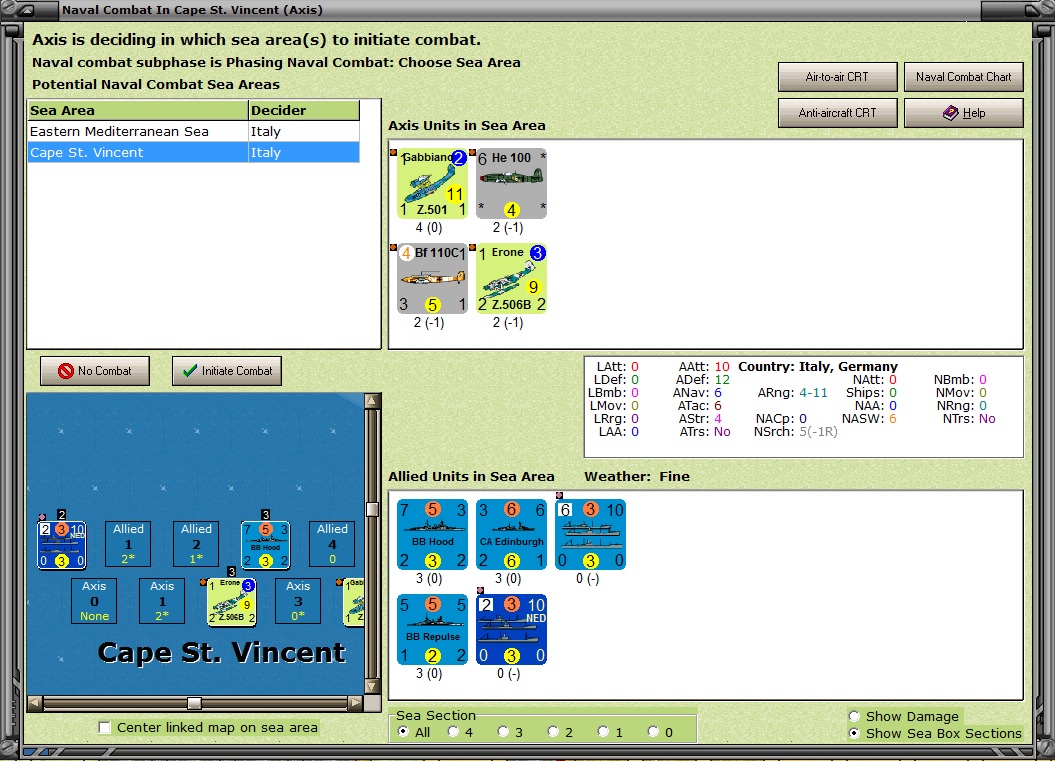This screenshot has height=761, width=1055.
Task: Select the CA Edinburgh cruiser unit
Action: 511,534
